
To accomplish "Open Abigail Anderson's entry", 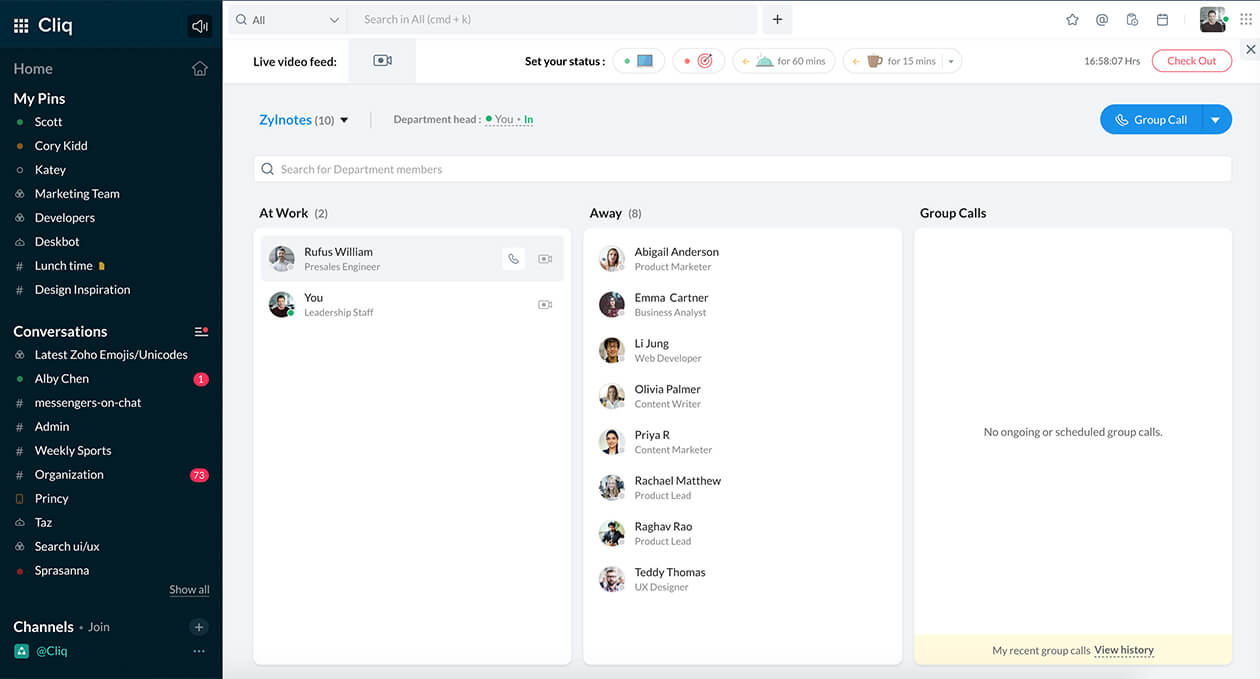I will [742, 259].
